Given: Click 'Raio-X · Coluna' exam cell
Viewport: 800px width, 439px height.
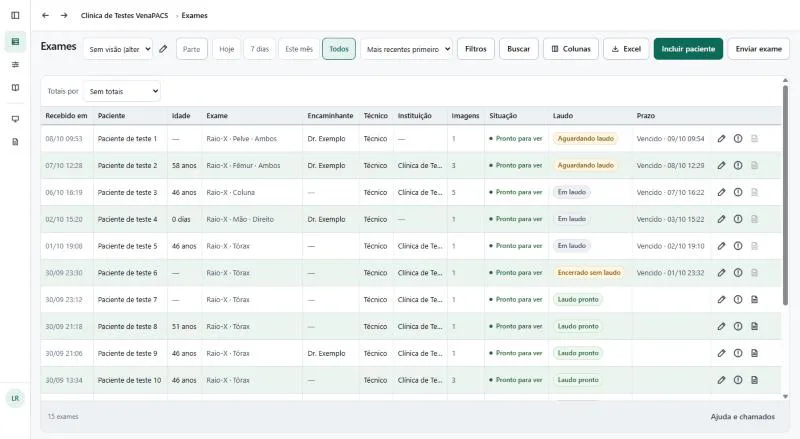Looking at the screenshot, I should (230, 192).
